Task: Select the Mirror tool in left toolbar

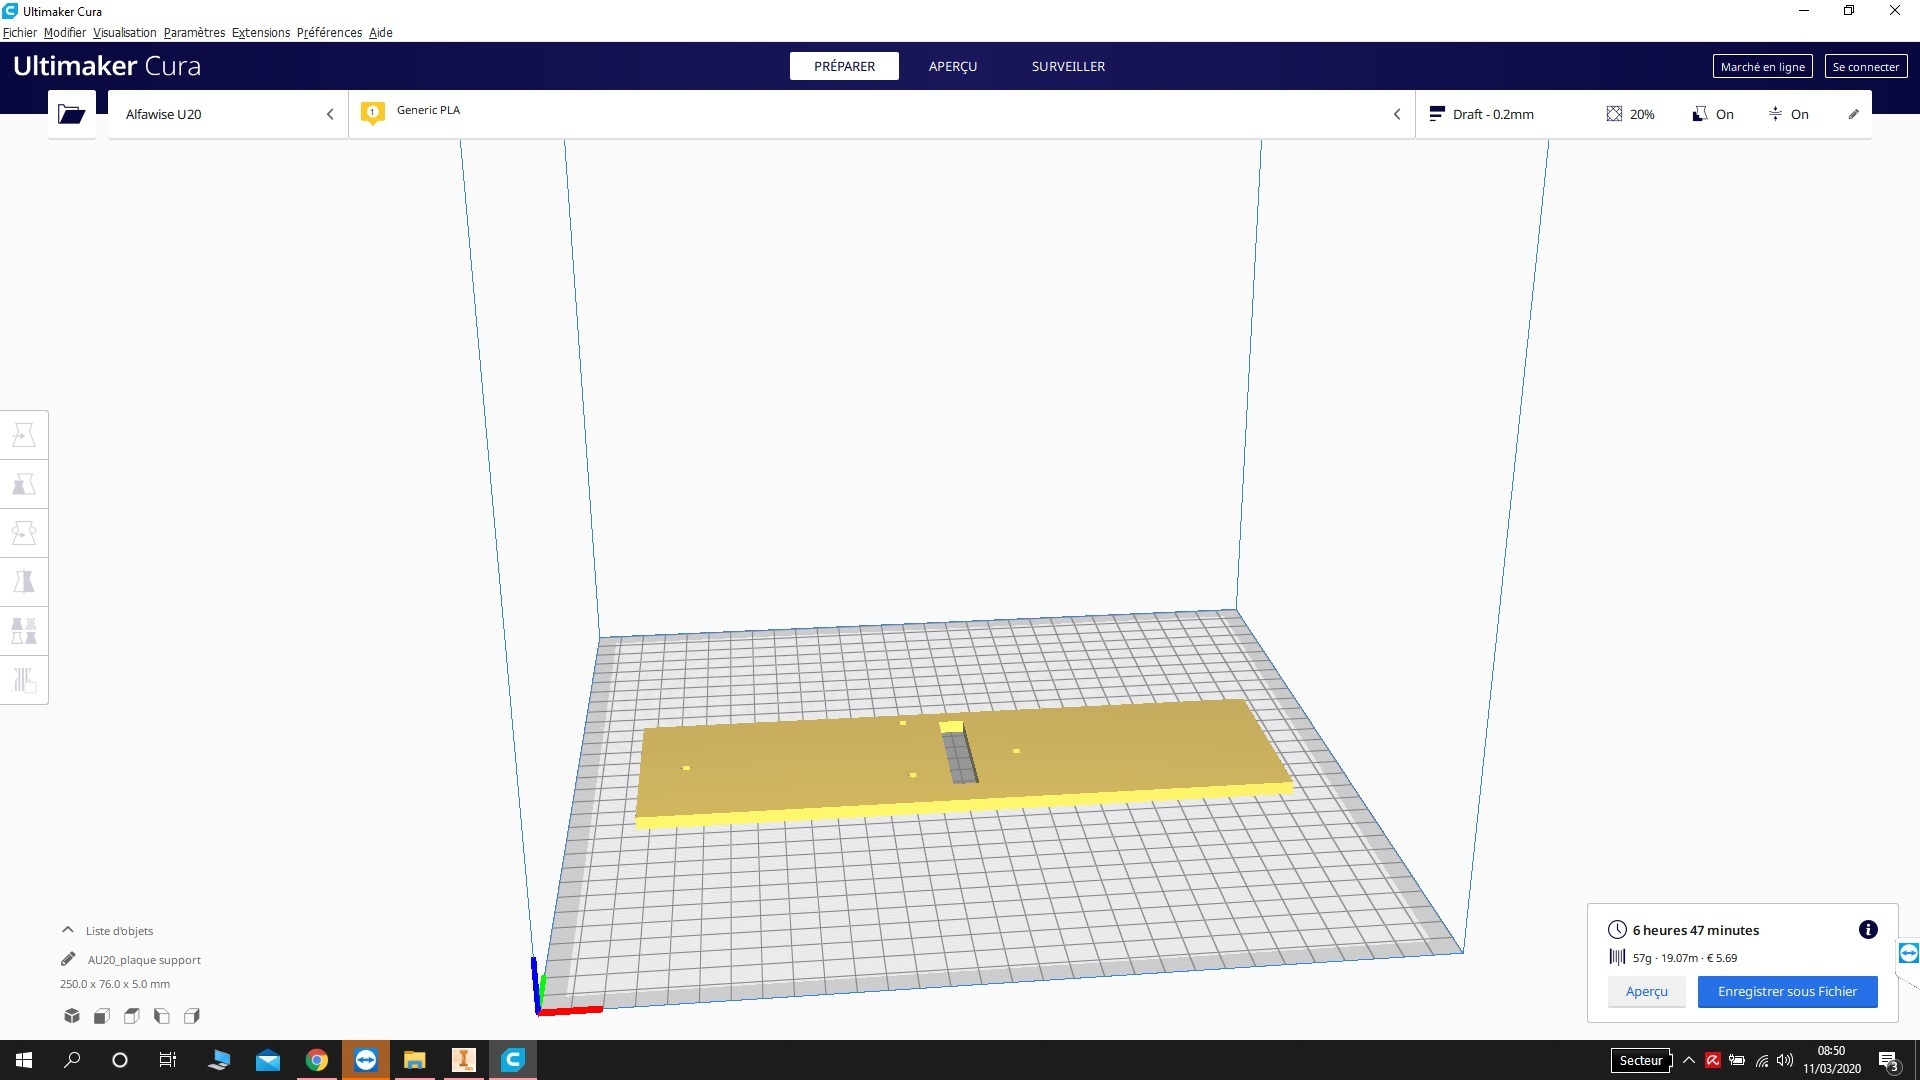Action: tap(24, 582)
